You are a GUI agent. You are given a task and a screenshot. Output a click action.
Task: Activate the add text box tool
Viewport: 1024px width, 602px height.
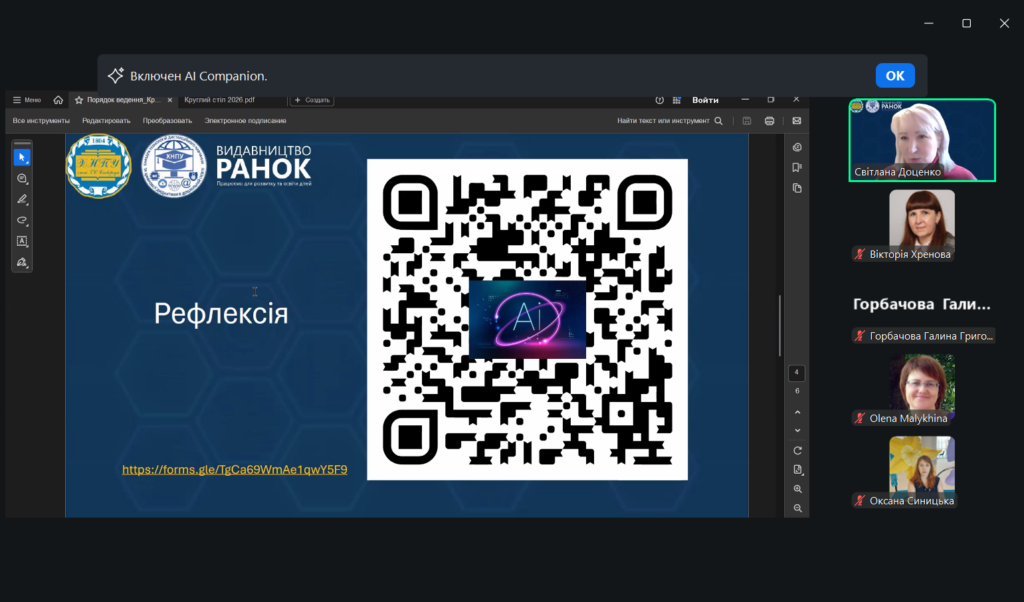[22, 241]
